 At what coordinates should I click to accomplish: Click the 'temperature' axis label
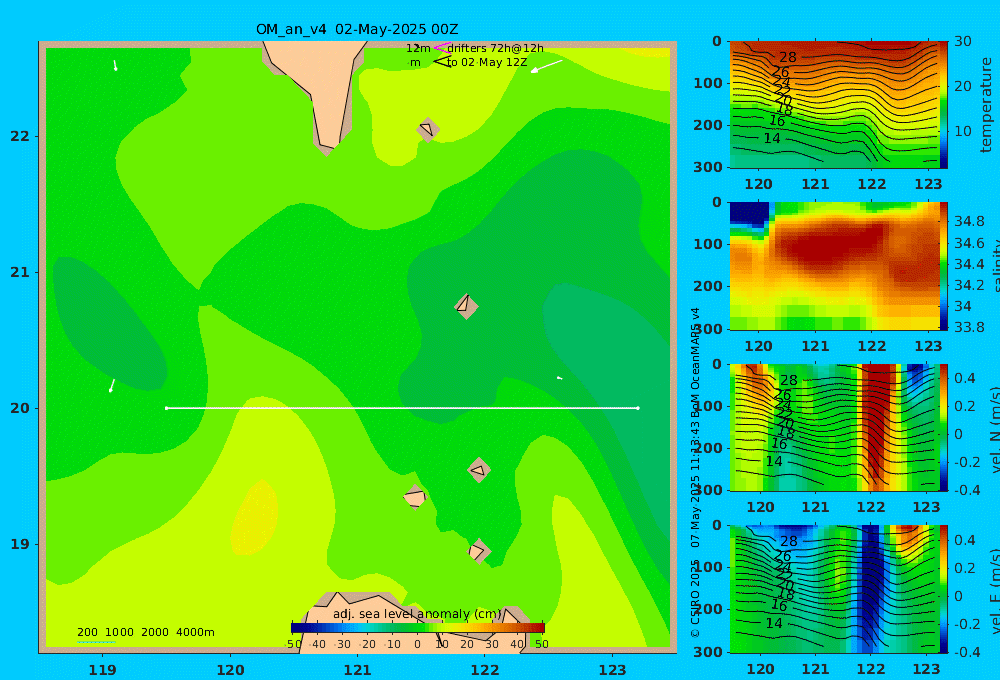(x=987, y=105)
